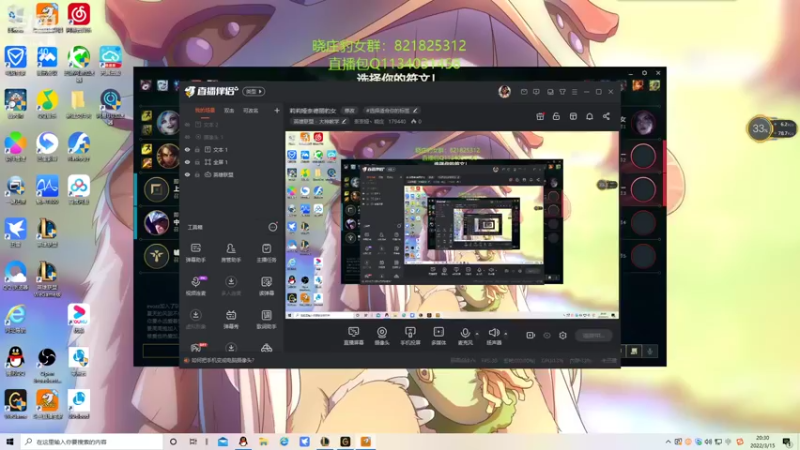Edit the 英雄联盟 category label

coord(319,121)
